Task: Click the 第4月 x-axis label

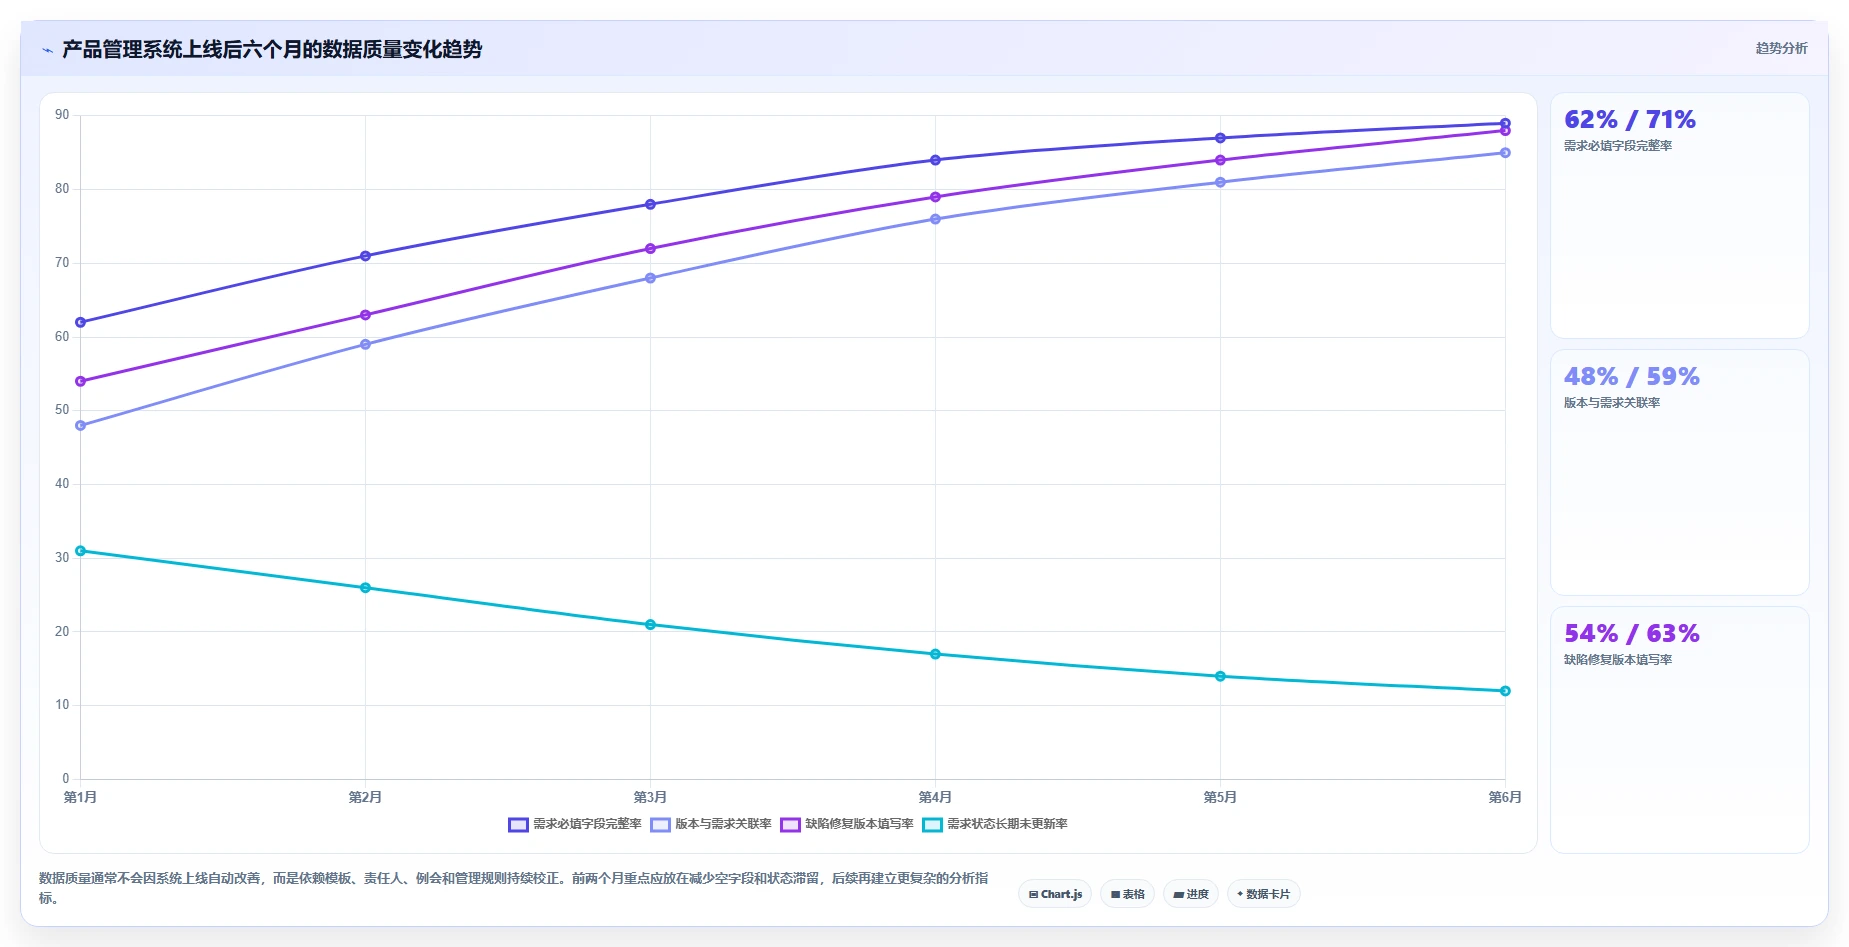Action: click(935, 797)
